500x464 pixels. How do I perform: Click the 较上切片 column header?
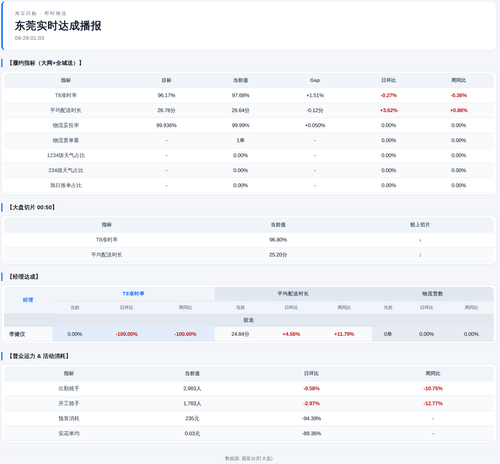[x=420, y=225]
